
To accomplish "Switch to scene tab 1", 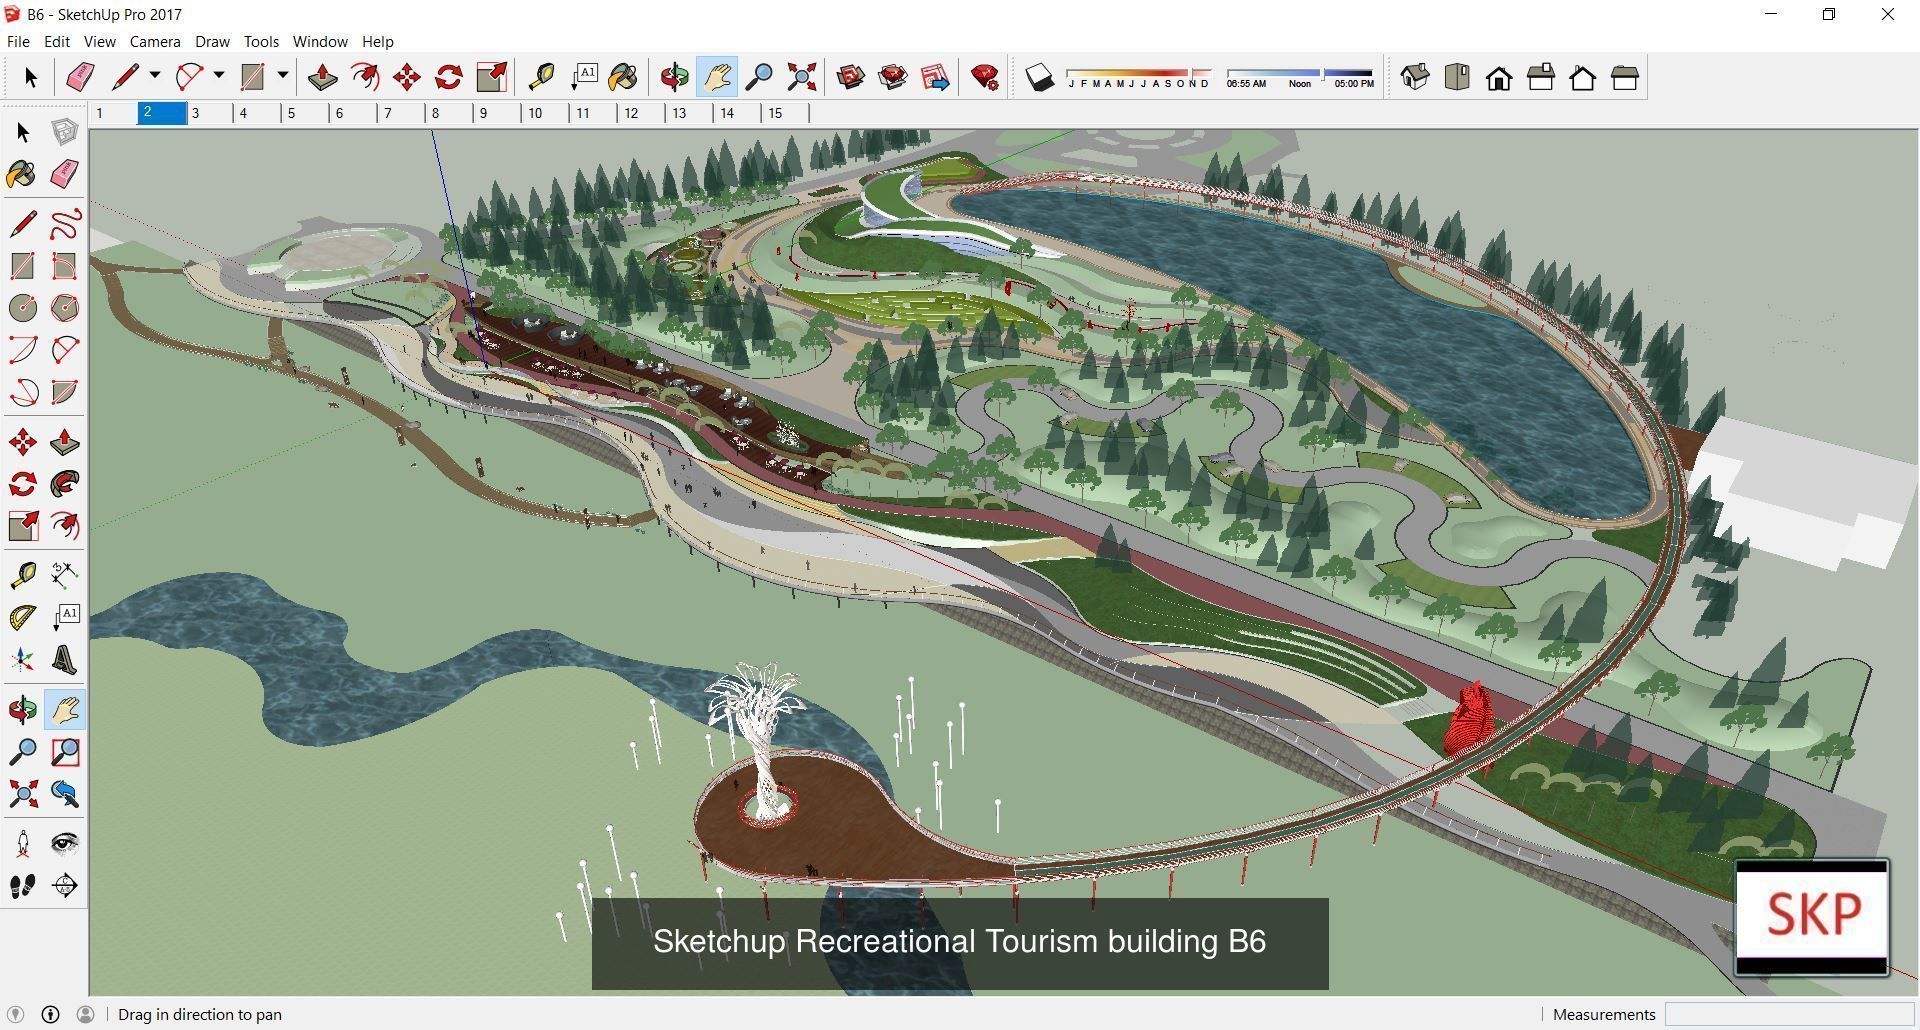I will 114,113.
